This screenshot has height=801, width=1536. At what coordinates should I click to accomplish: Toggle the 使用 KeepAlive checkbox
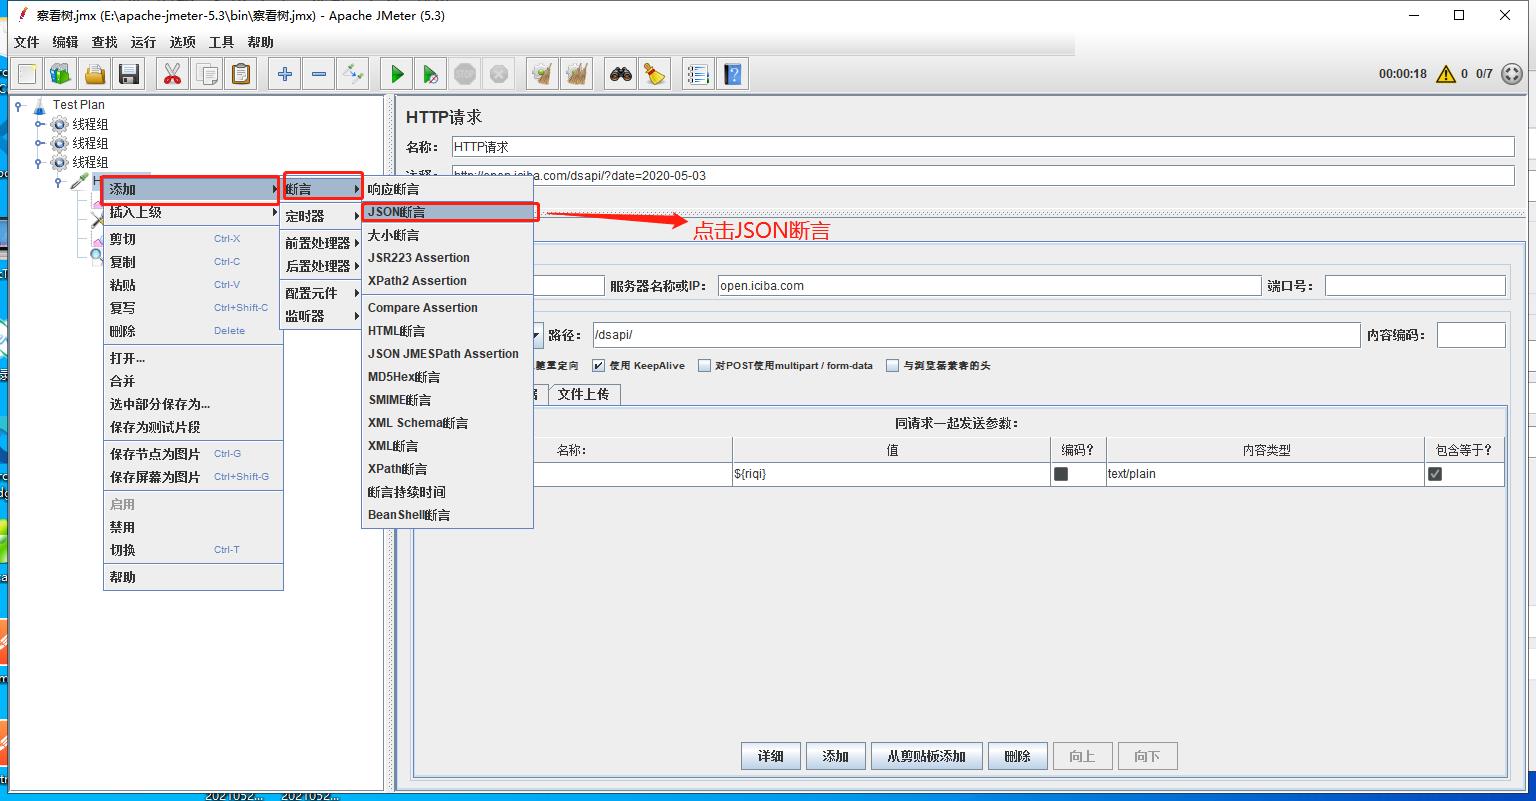coord(599,366)
